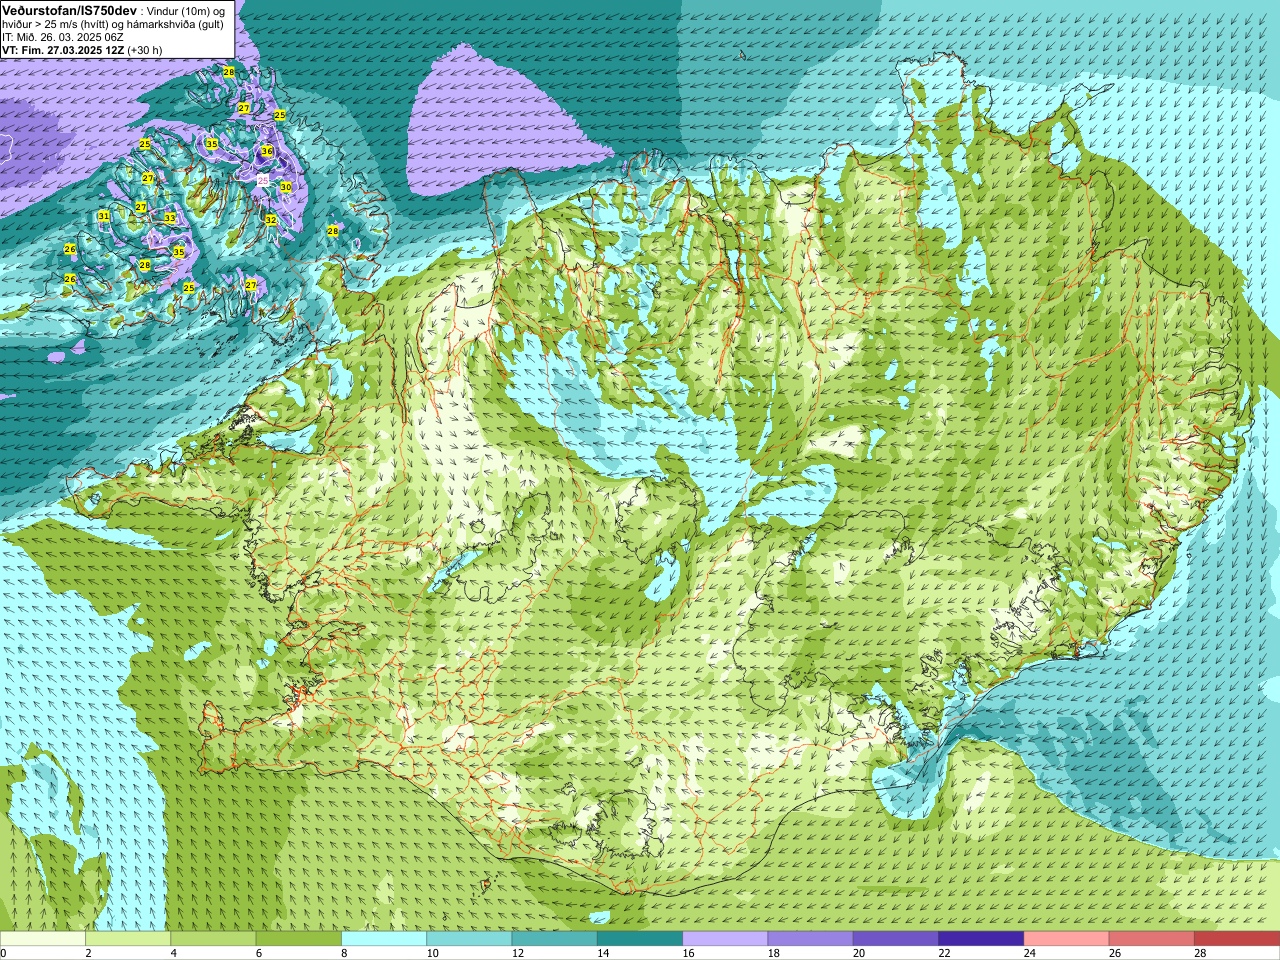Click the valid time 'VT: Fim. 27.03.2025 12Z'
The width and height of the screenshot is (1280, 960).
tap(63, 50)
